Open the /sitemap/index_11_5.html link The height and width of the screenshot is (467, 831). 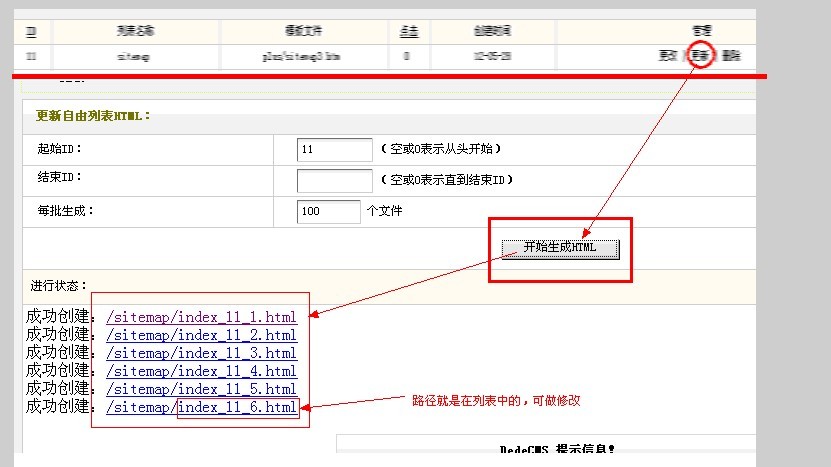click(201, 390)
